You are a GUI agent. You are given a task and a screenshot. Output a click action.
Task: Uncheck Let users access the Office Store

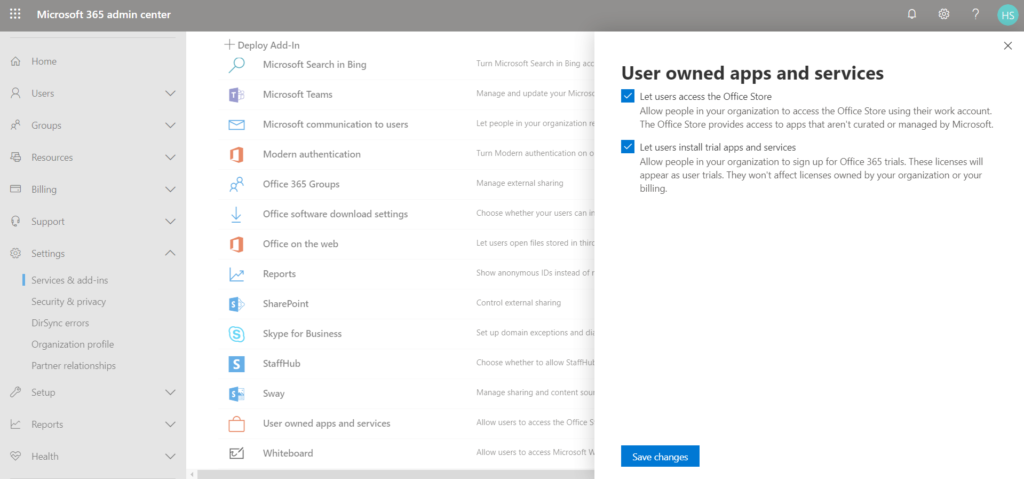tap(628, 96)
